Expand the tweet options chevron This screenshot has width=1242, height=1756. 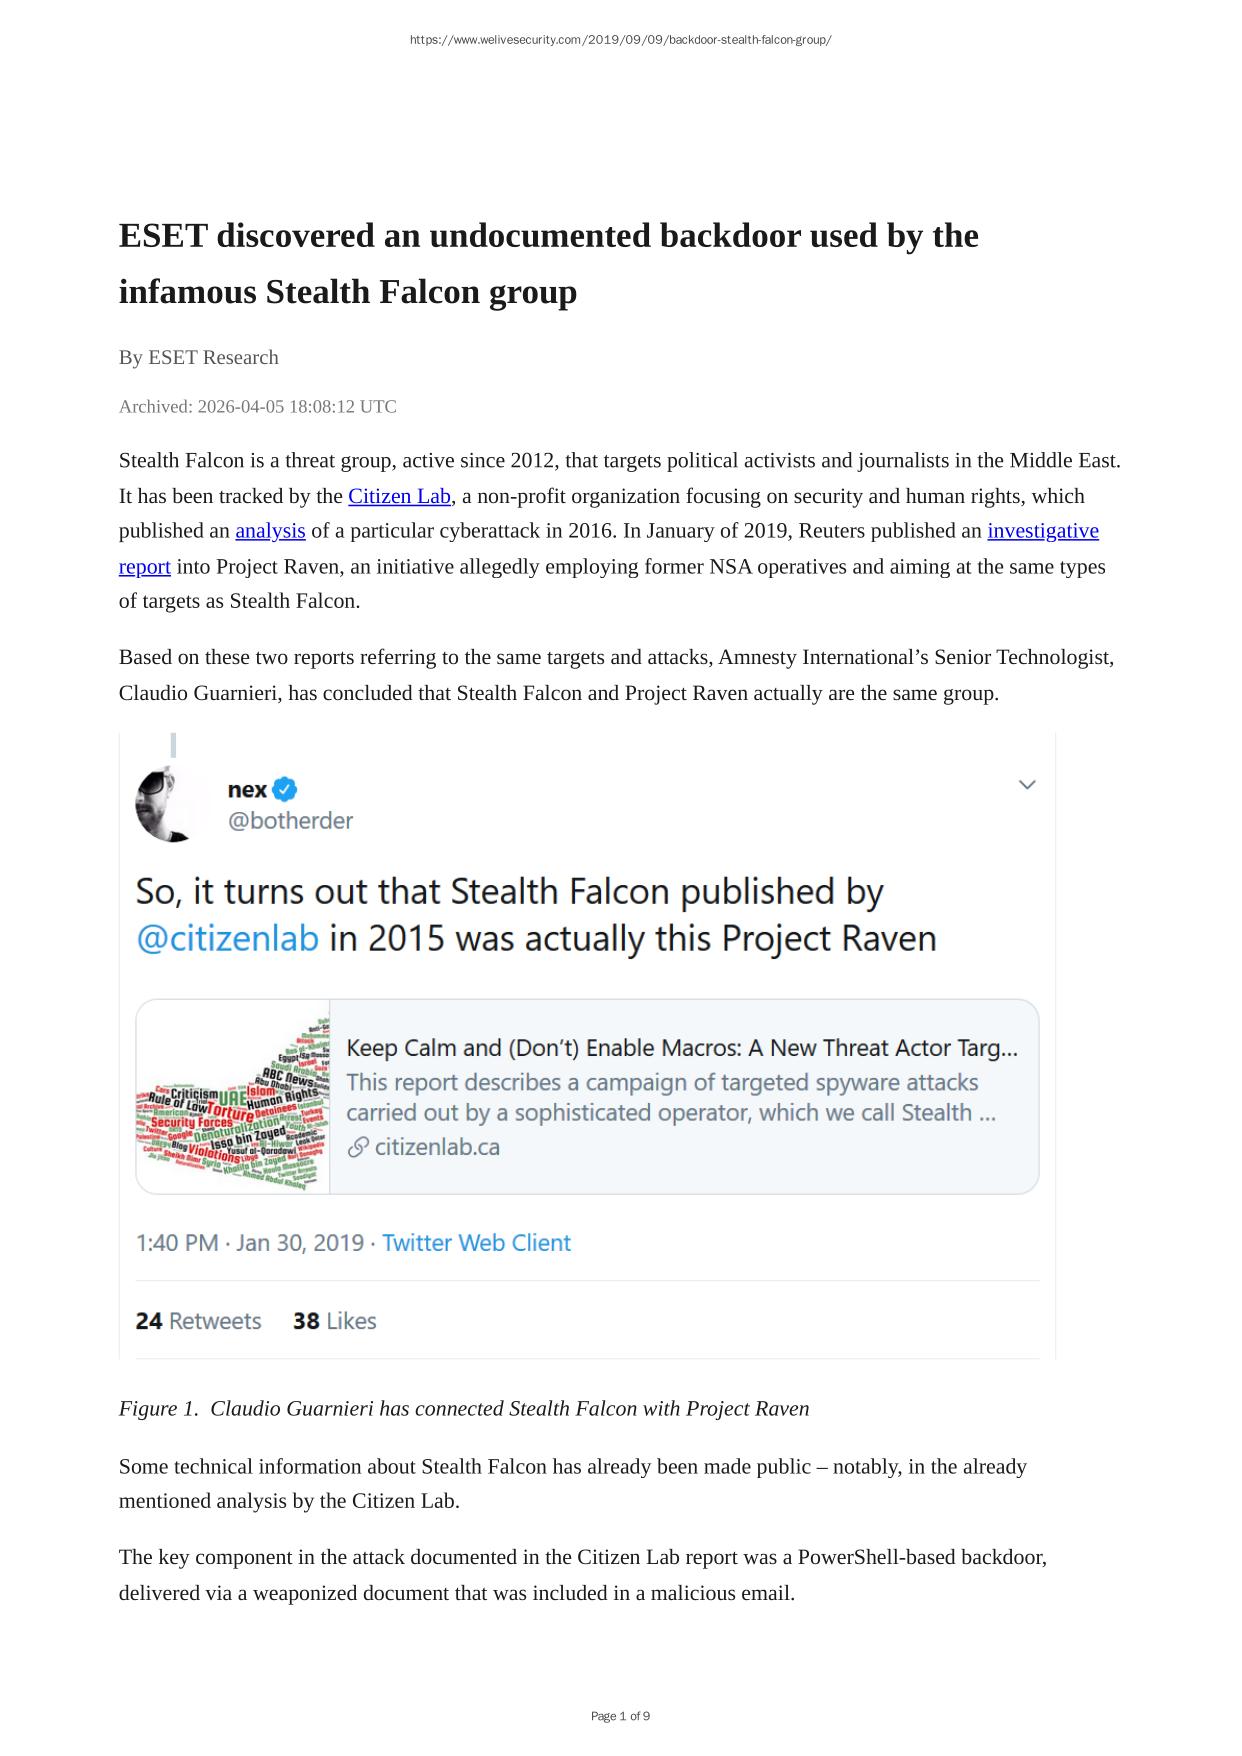coord(1026,785)
